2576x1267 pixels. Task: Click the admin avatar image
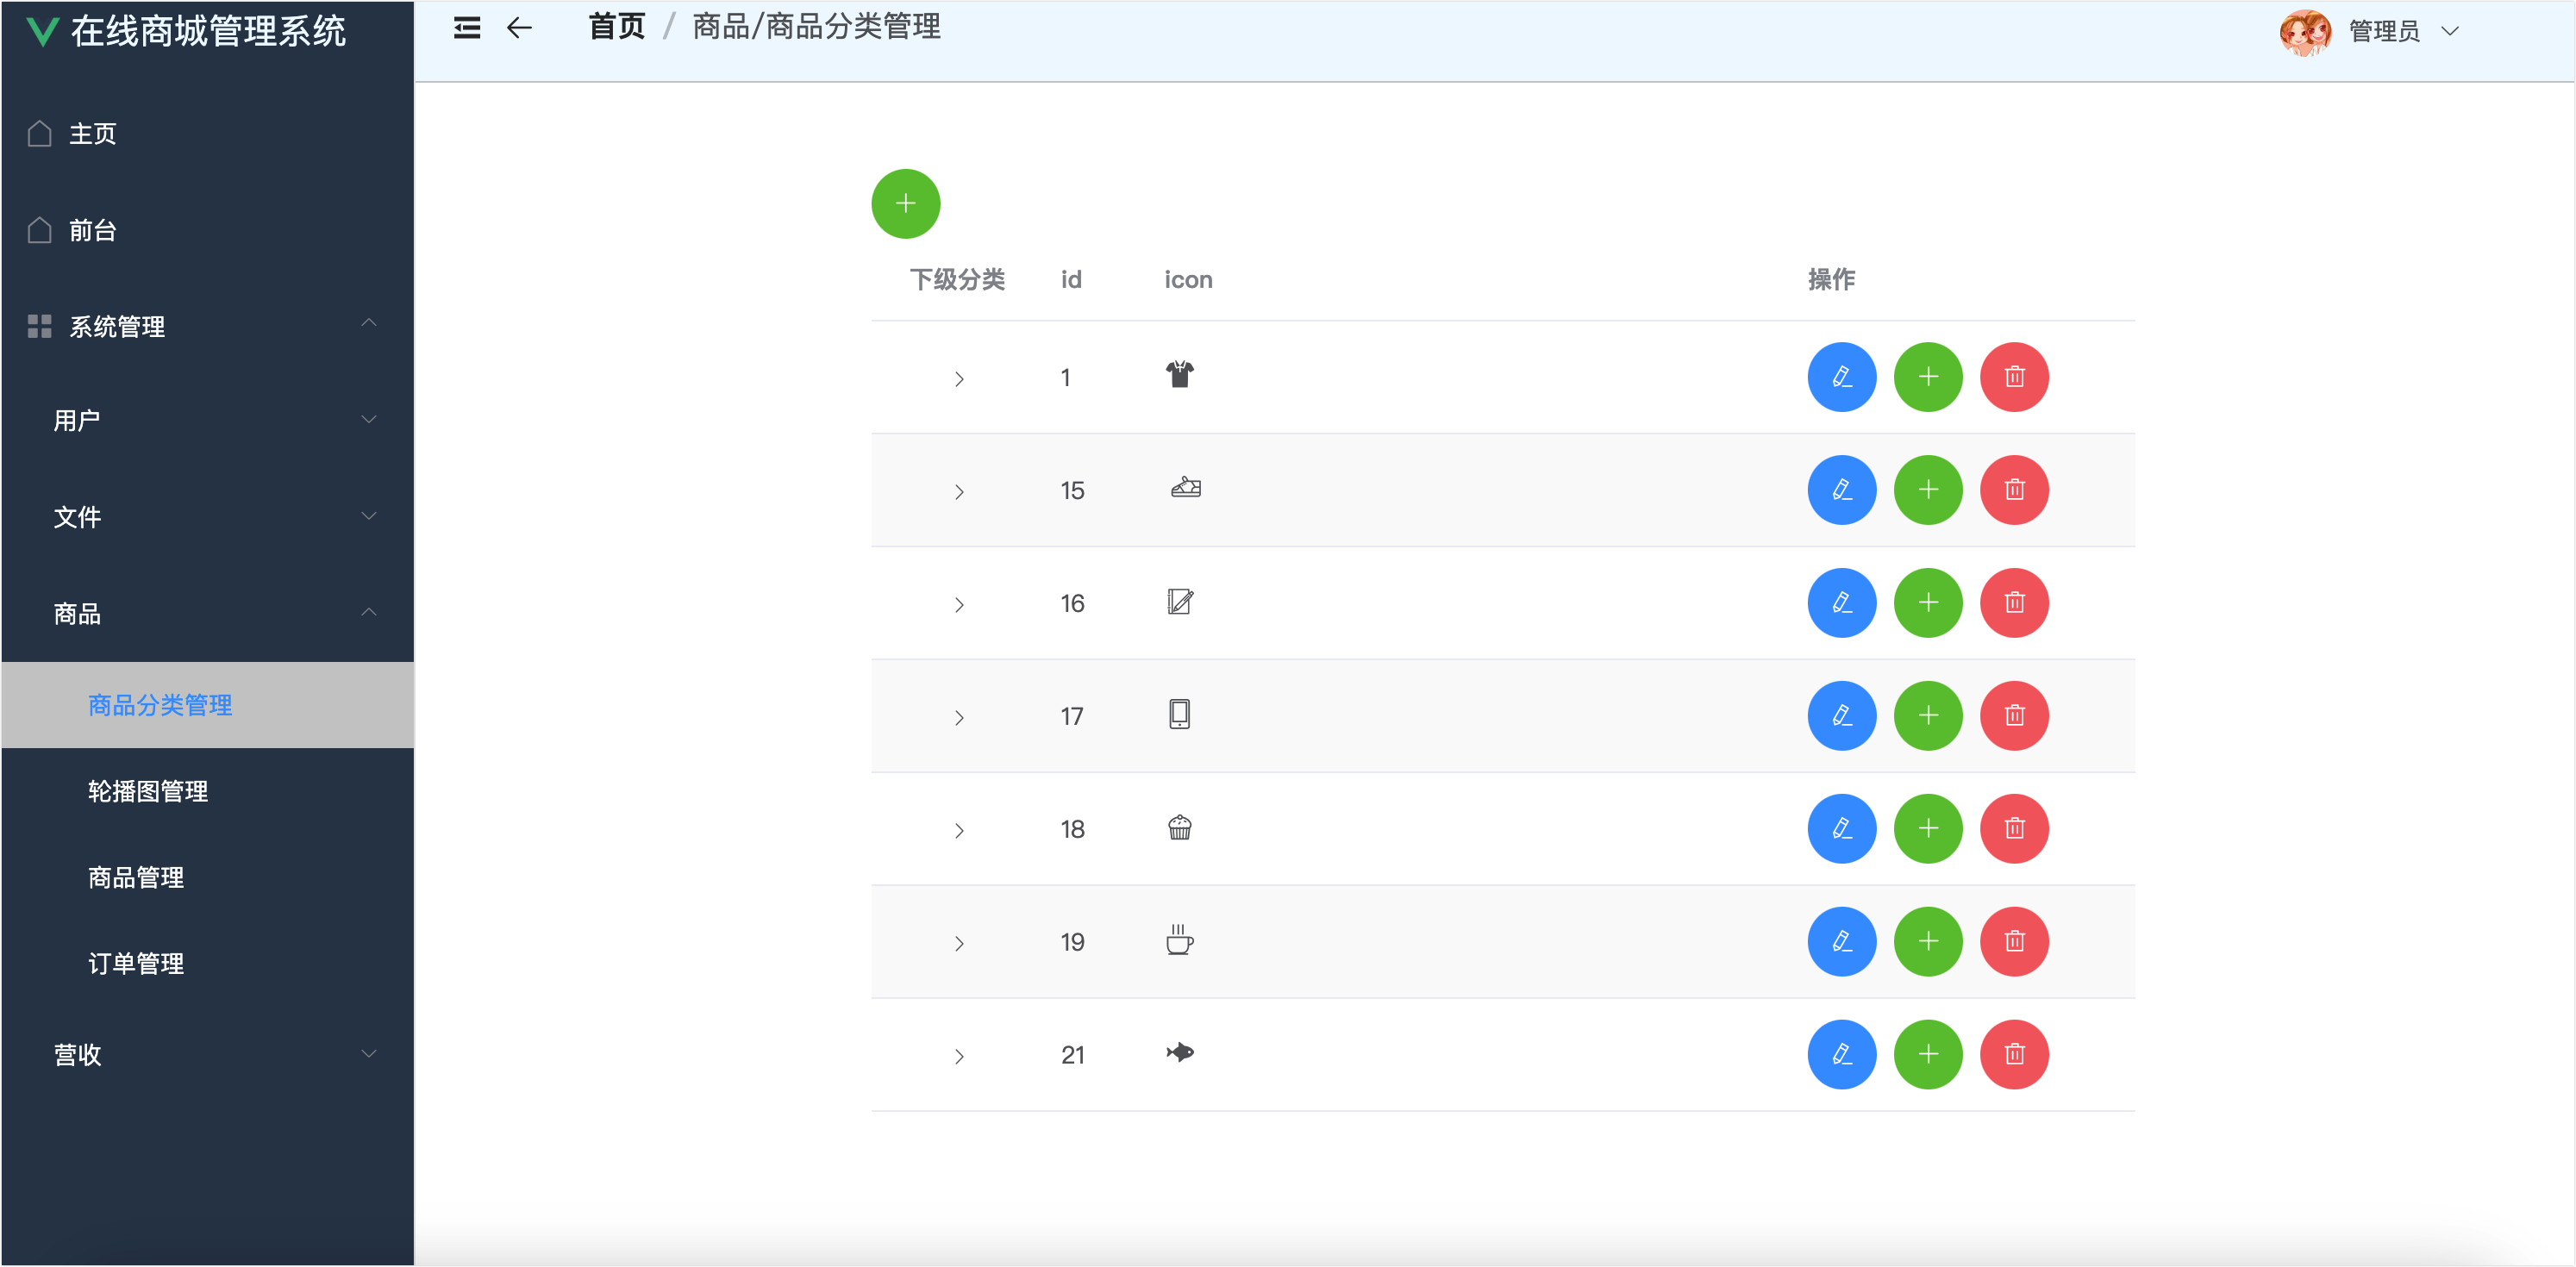pos(2304,32)
